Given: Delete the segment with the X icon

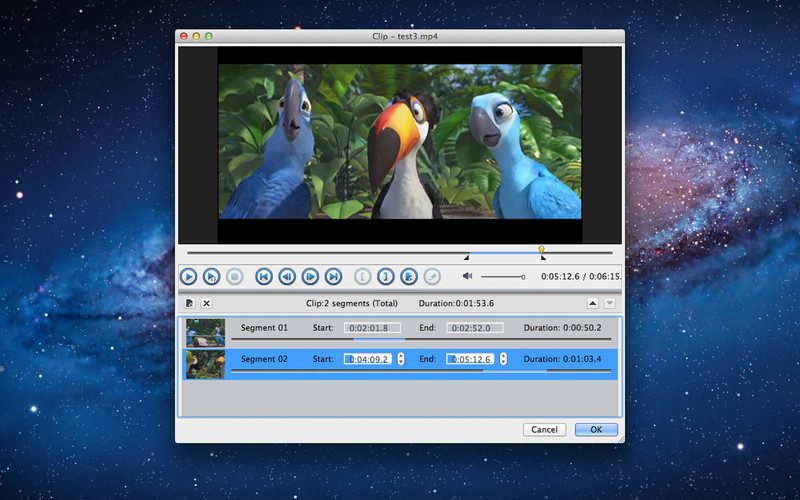Looking at the screenshot, I should [207, 303].
